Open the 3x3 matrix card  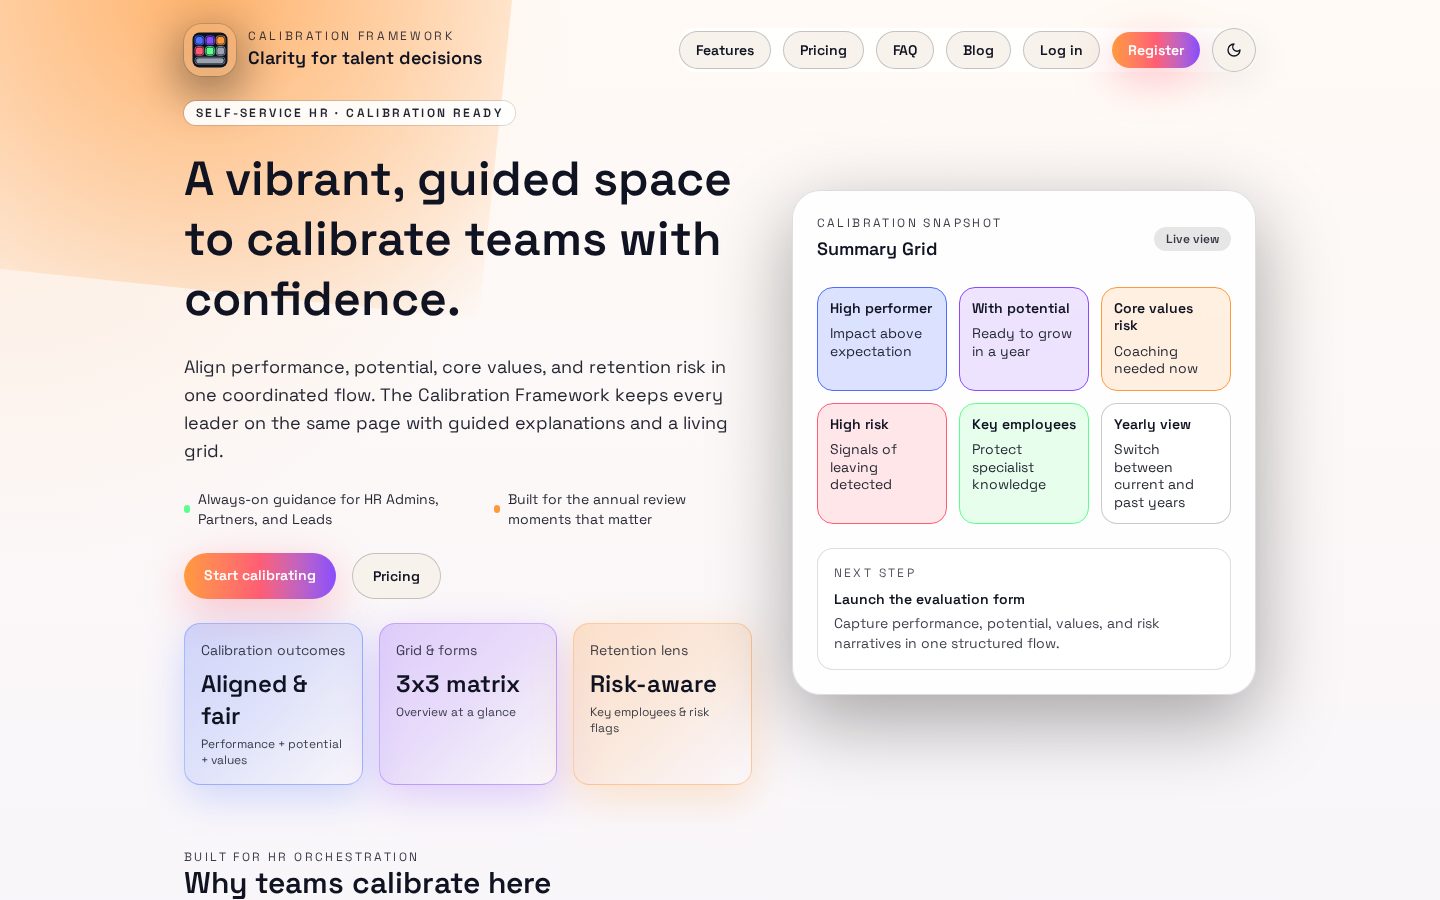click(x=468, y=704)
